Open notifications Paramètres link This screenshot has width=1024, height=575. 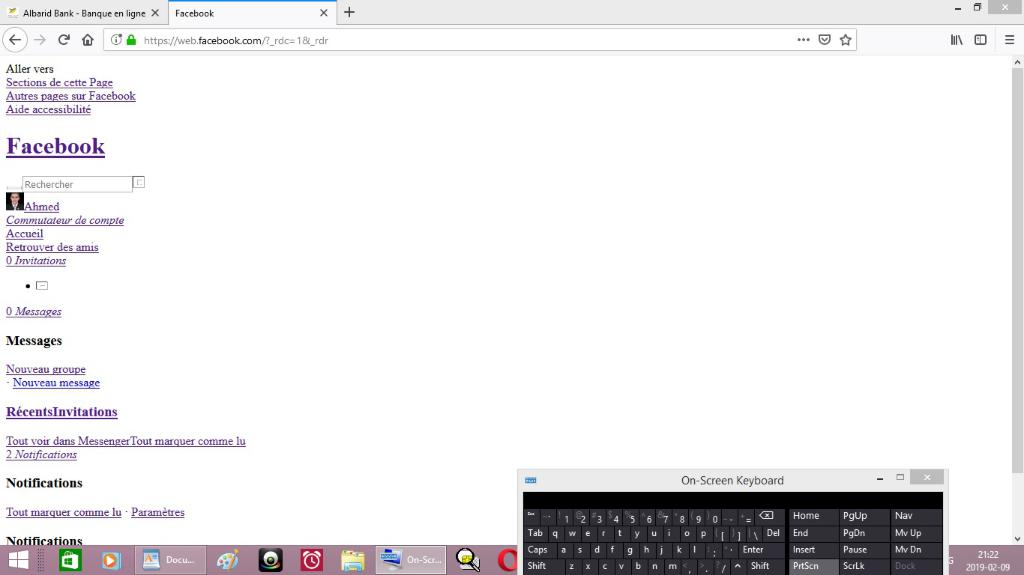click(x=157, y=512)
